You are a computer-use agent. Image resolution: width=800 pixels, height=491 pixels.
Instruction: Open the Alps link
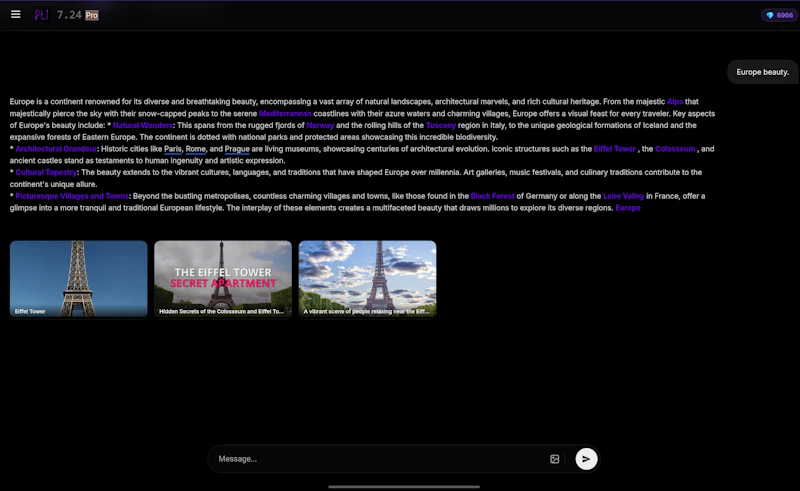(674, 102)
